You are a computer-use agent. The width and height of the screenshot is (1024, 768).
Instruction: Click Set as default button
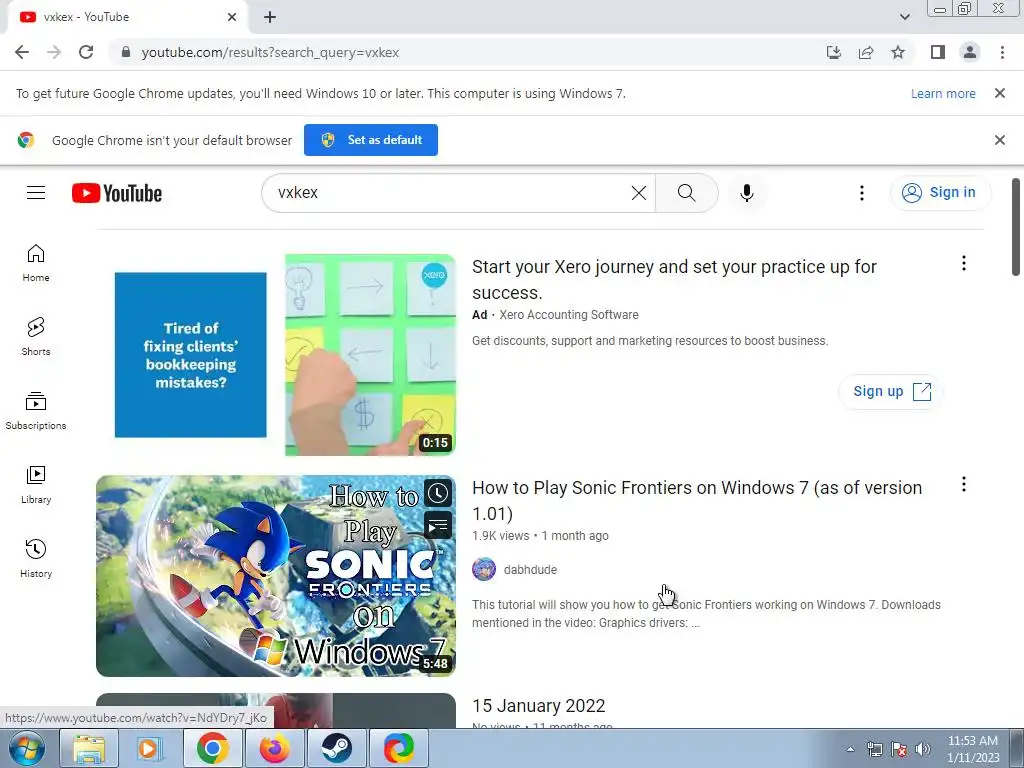pos(370,140)
